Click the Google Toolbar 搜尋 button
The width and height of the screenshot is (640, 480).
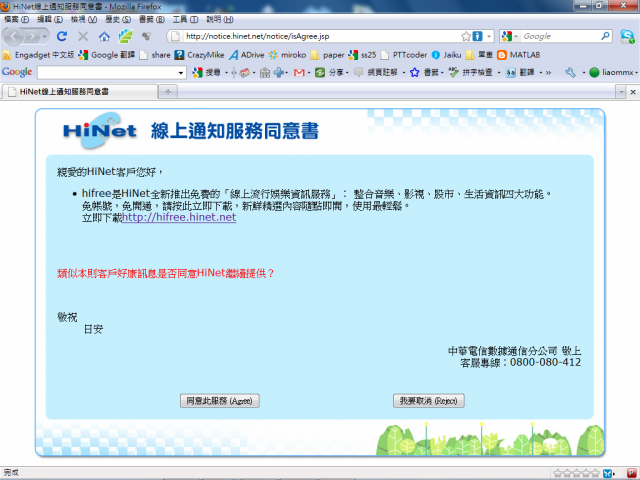point(207,72)
